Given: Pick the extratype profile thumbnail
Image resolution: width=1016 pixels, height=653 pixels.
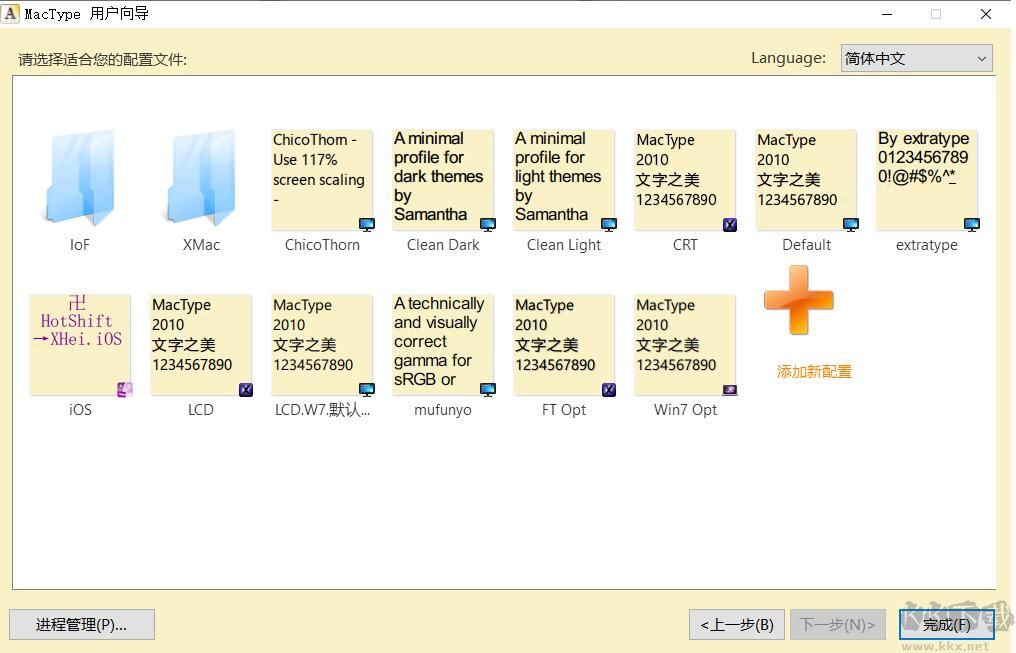Looking at the screenshot, I should (x=927, y=180).
